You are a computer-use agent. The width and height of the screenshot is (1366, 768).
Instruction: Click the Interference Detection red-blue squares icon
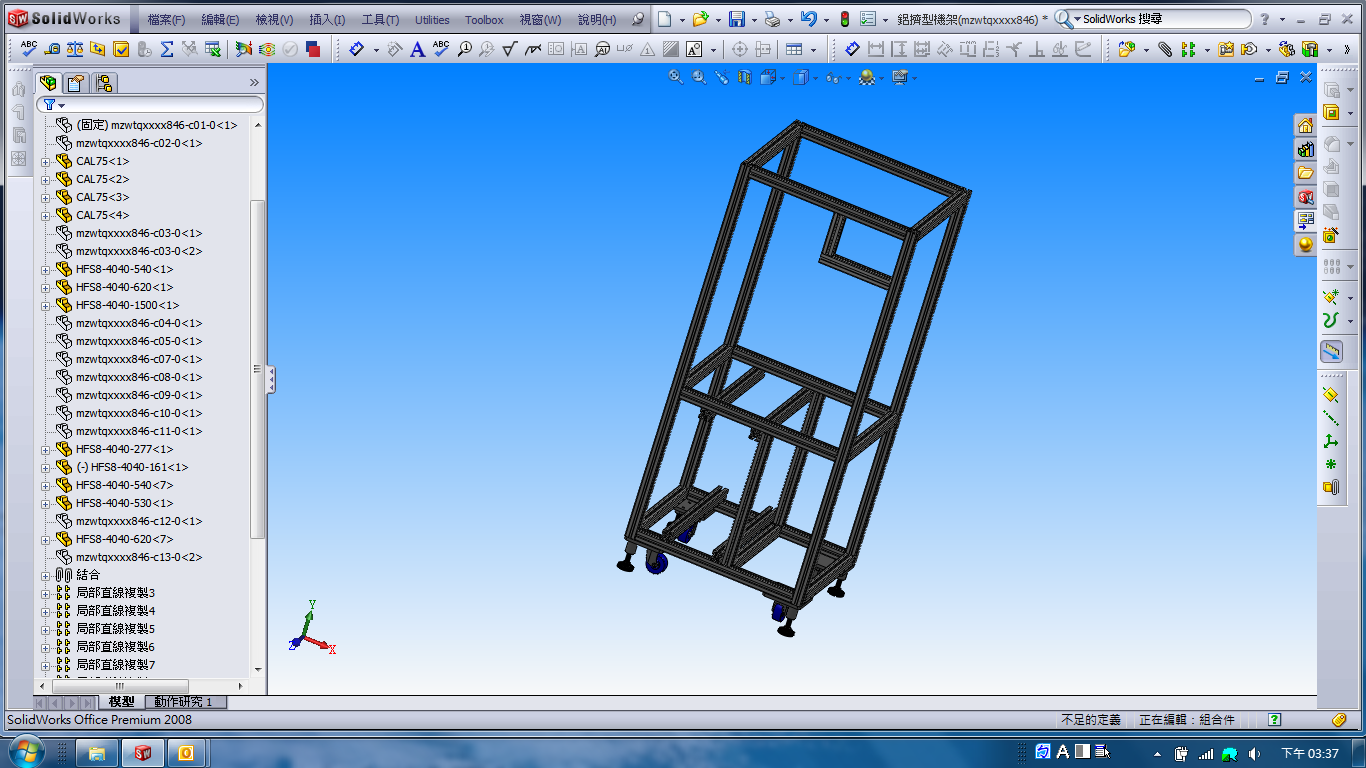click(x=313, y=48)
